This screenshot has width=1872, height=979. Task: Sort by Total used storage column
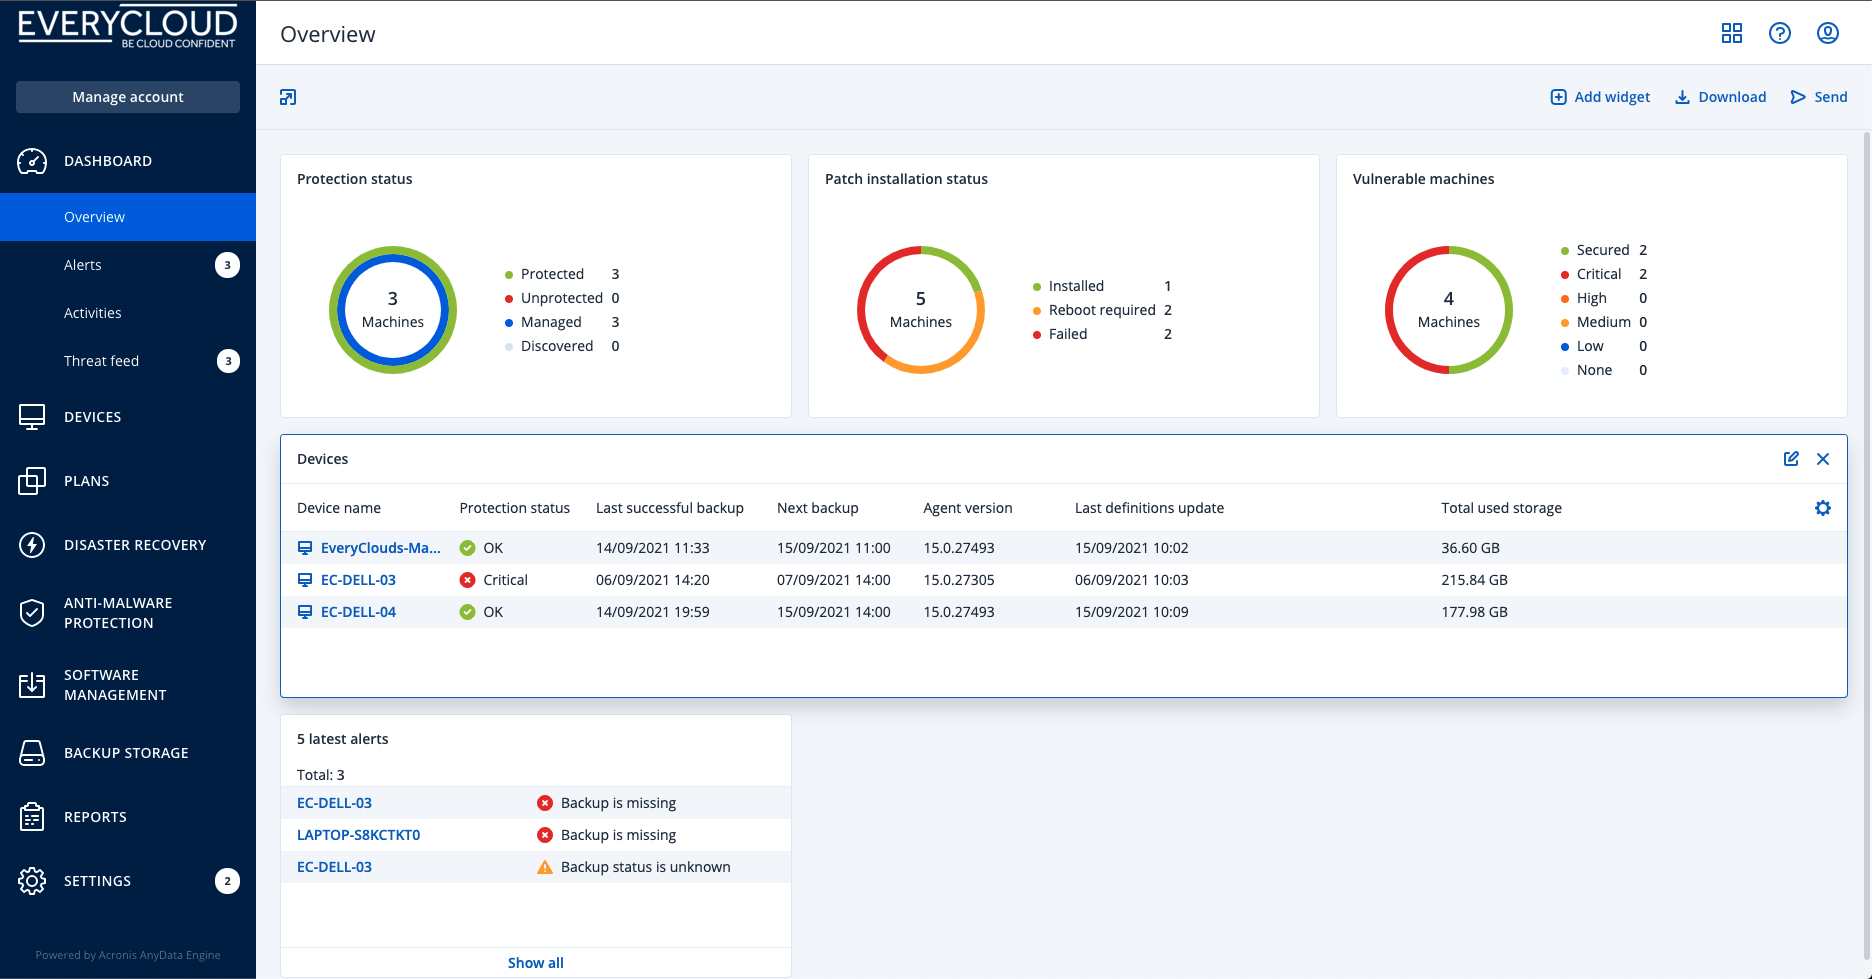1501,508
